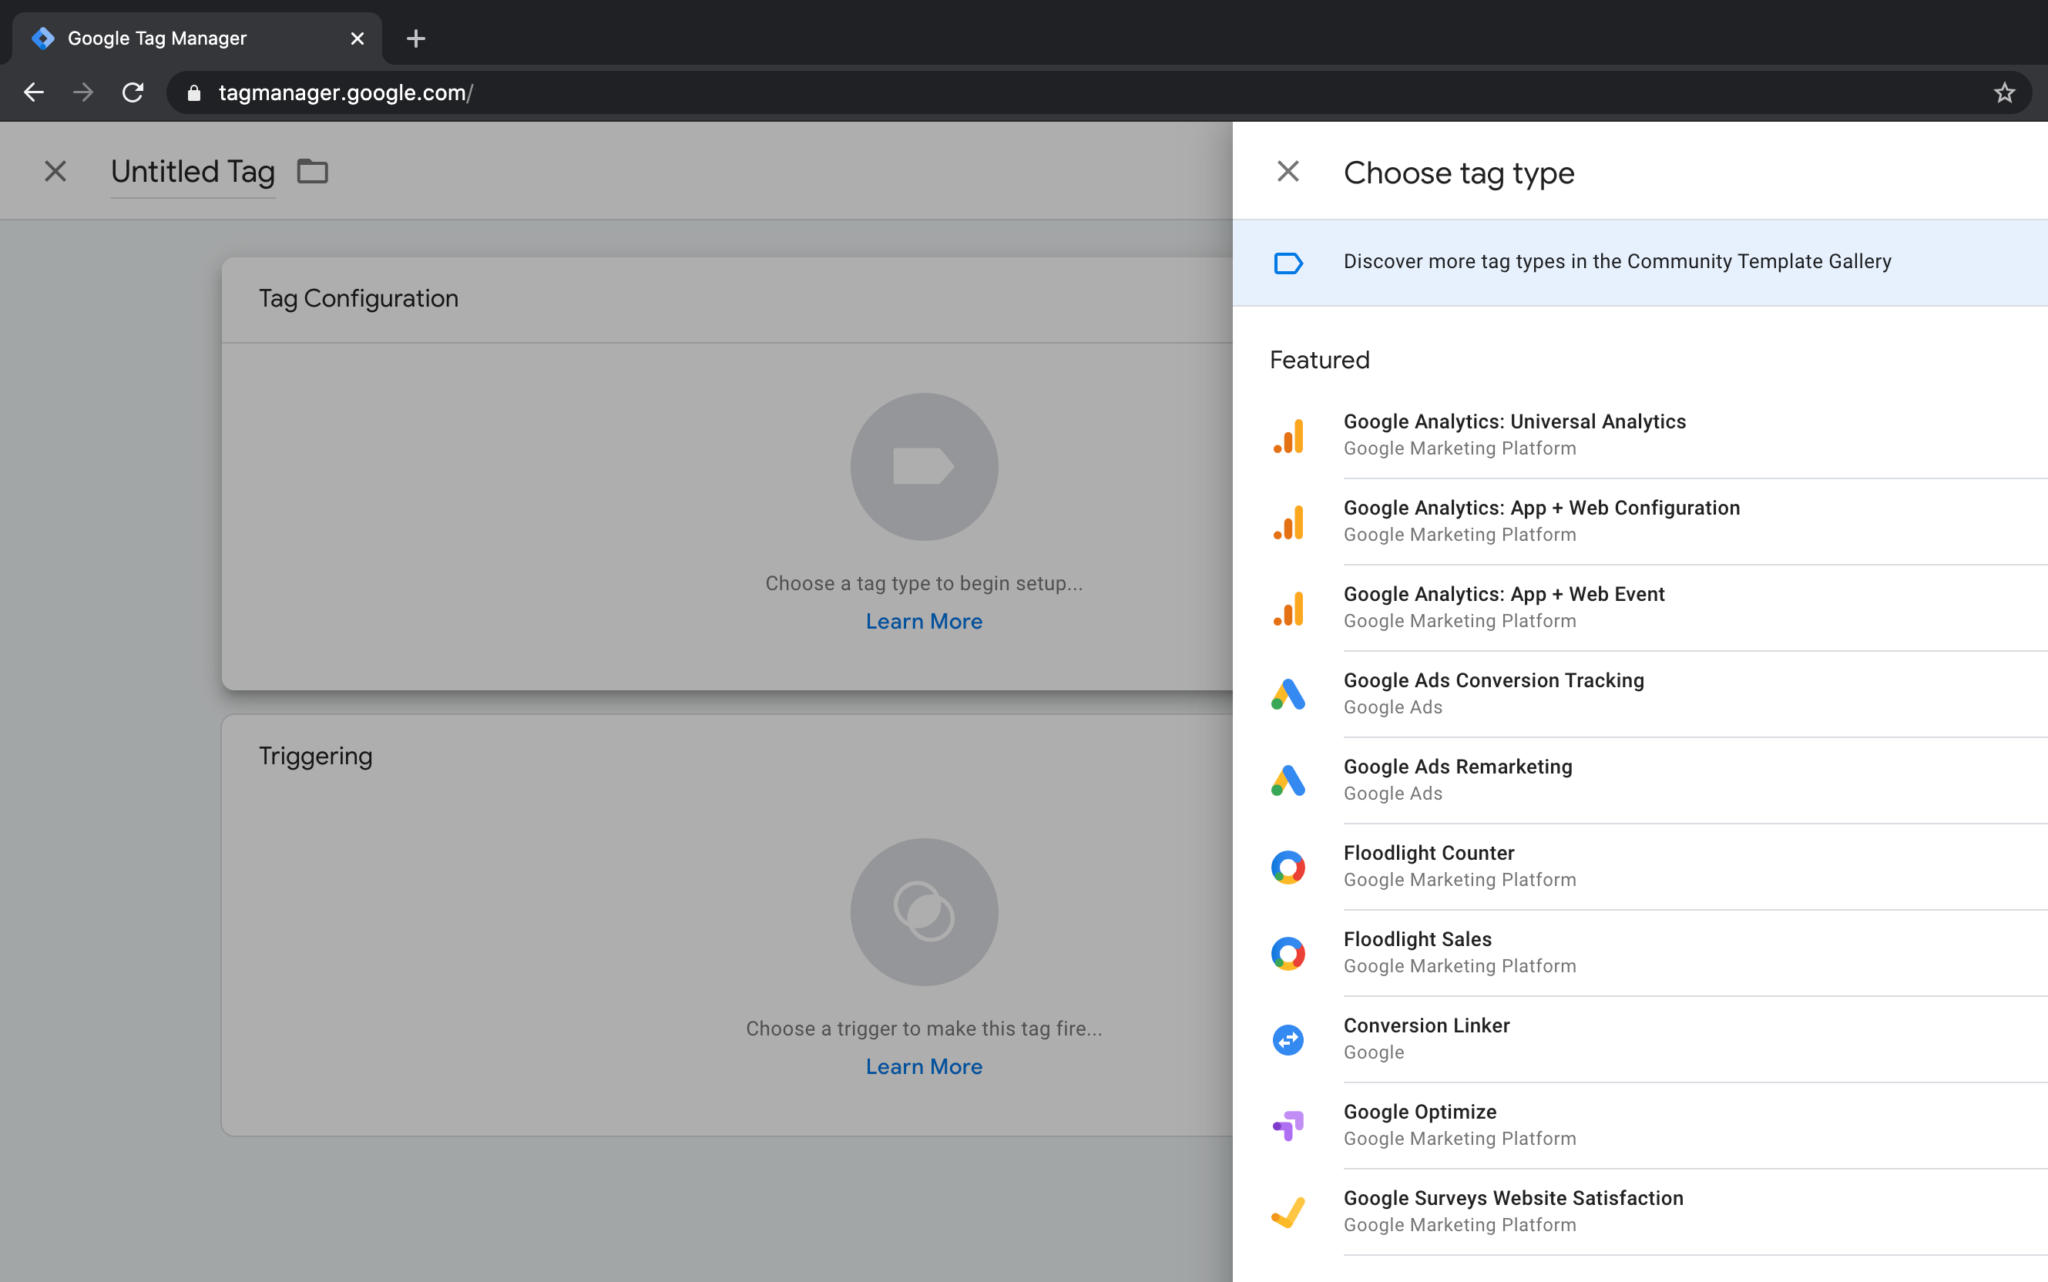The height and width of the screenshot is (1282, 2048).
Task: Click the Google Optimize purple icon
Action: 1288,1125
